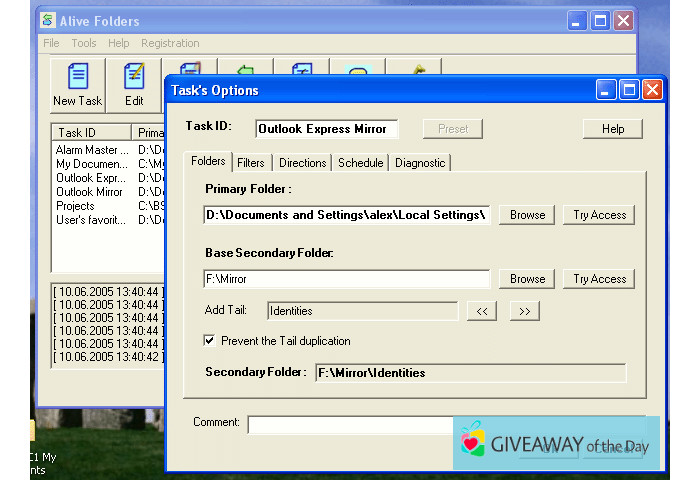Open the Schedule tab

(x=360, y=163)
